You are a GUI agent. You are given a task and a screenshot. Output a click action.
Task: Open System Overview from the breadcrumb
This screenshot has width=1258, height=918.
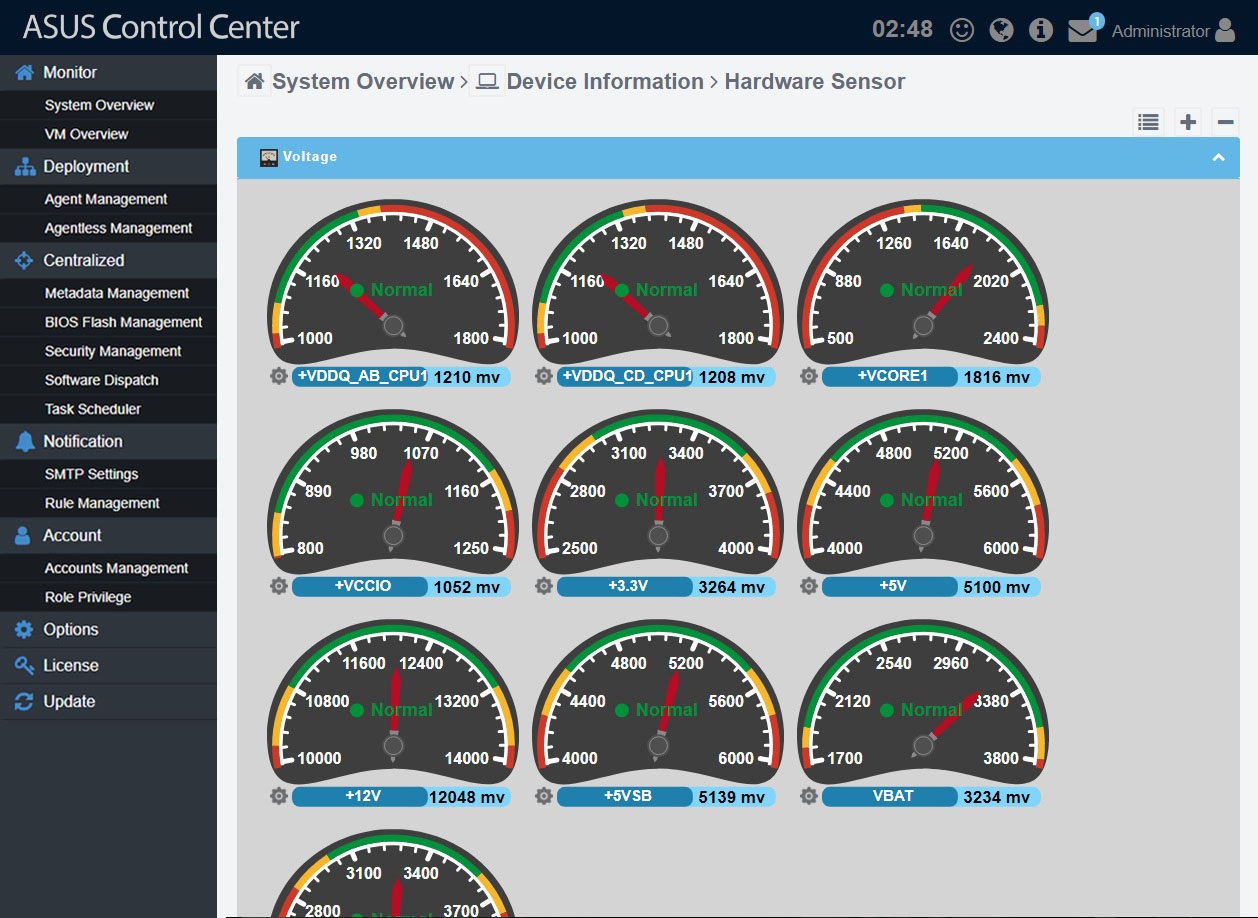click(x=365, y=81)
